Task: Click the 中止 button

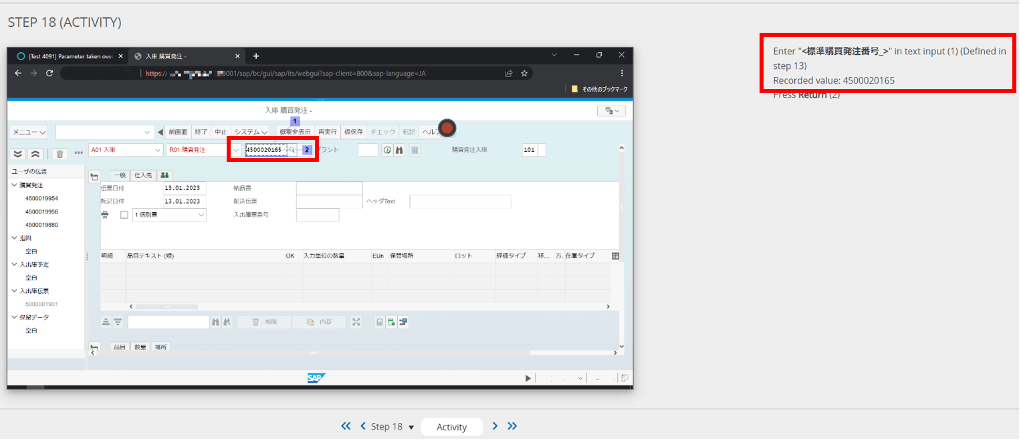Action: click(x=221, y=131)
